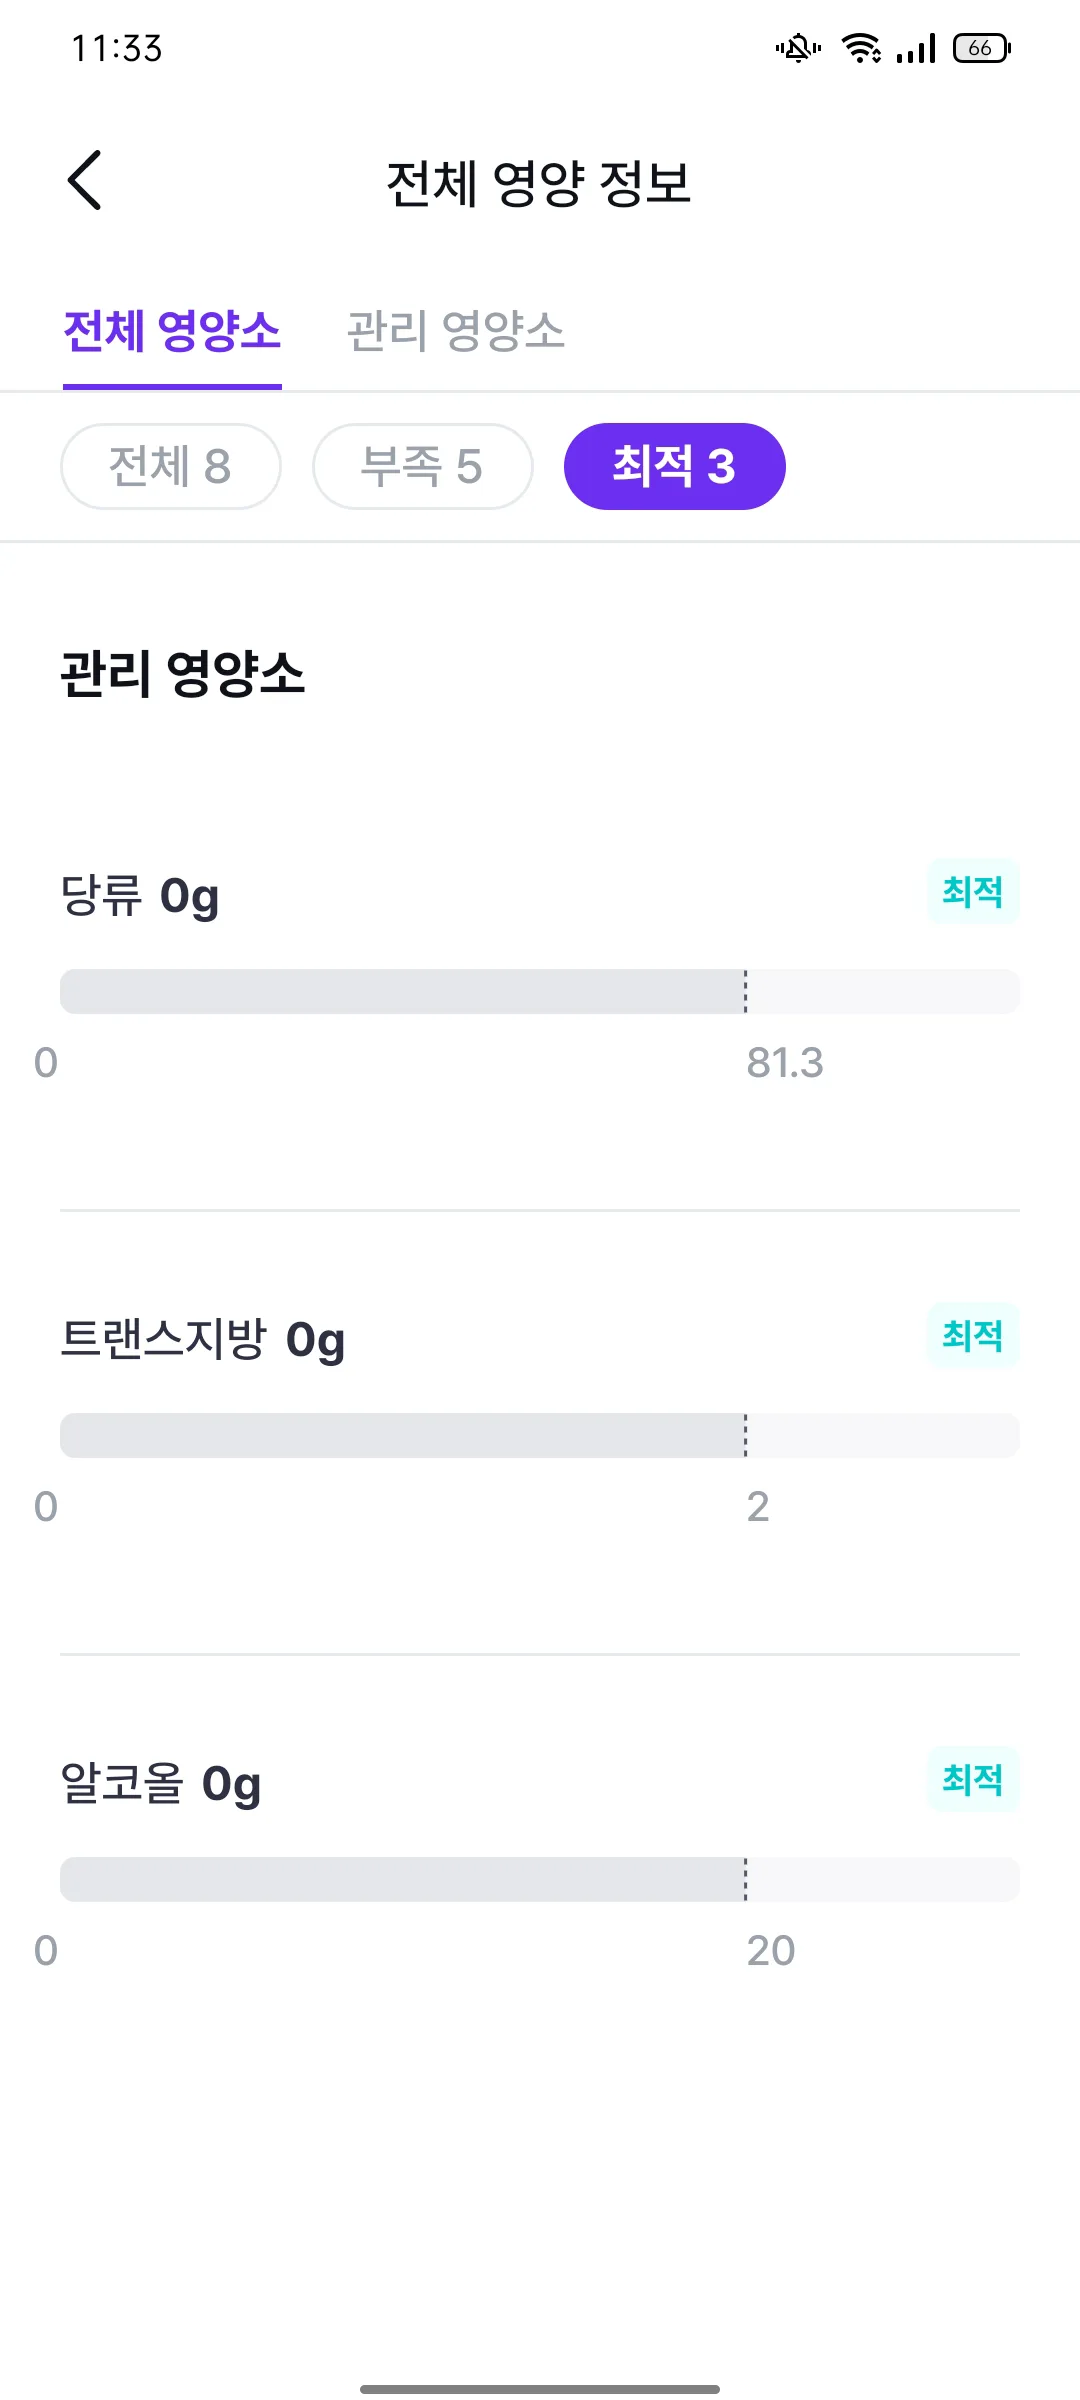Tap the cellular signal bars icon
The image size is (1080, 2400).
click(916, 48)
